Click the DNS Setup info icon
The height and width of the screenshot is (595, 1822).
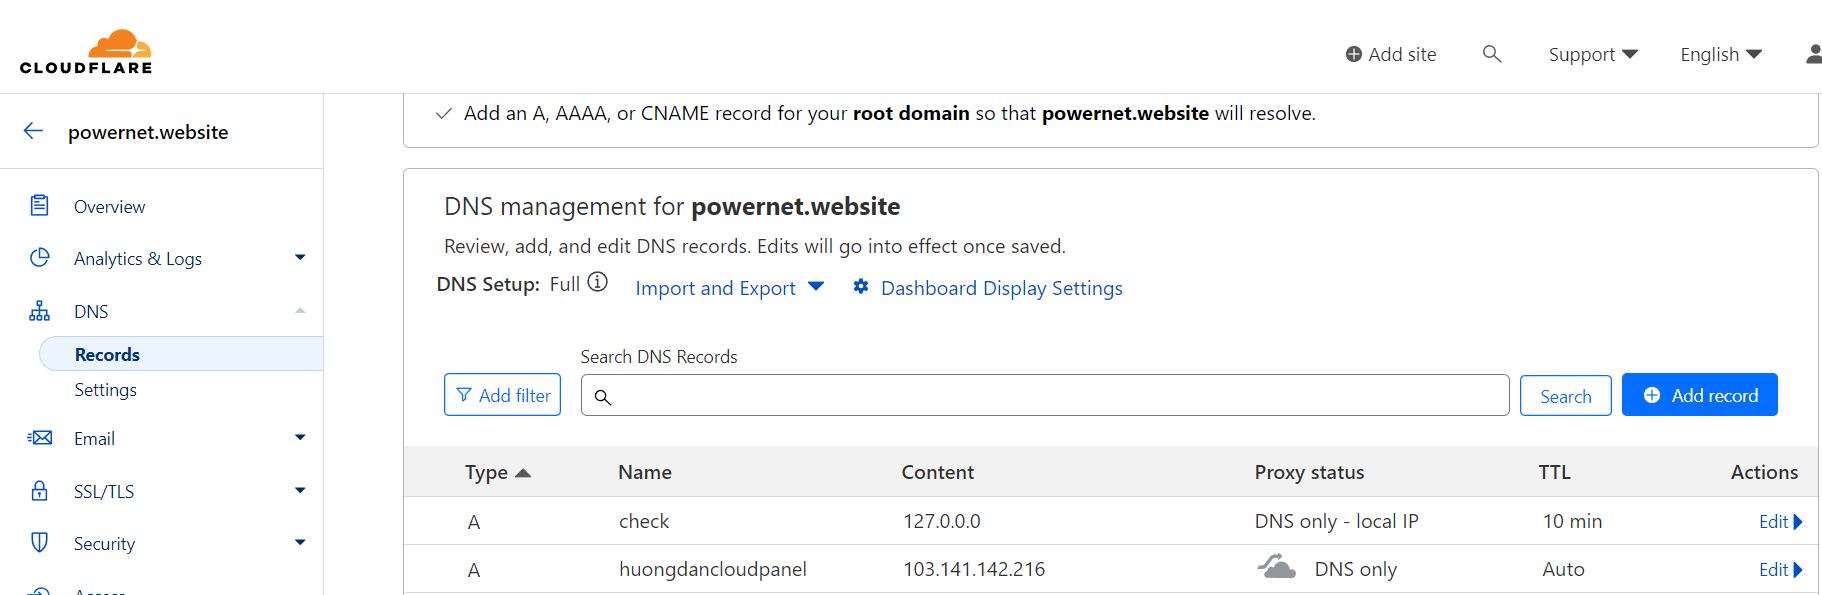coord(597,283)
